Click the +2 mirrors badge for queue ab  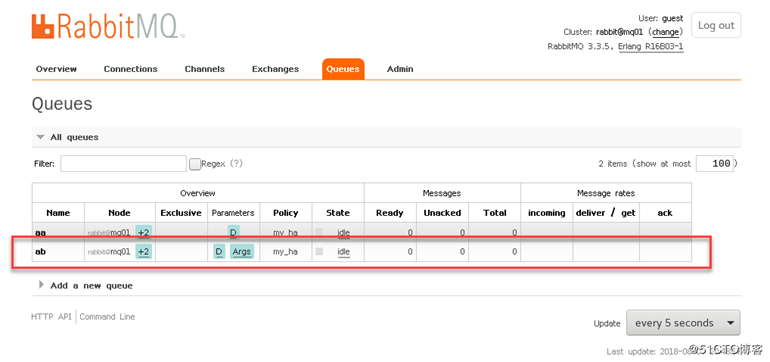pyautogui.click(x=143, y=252)
